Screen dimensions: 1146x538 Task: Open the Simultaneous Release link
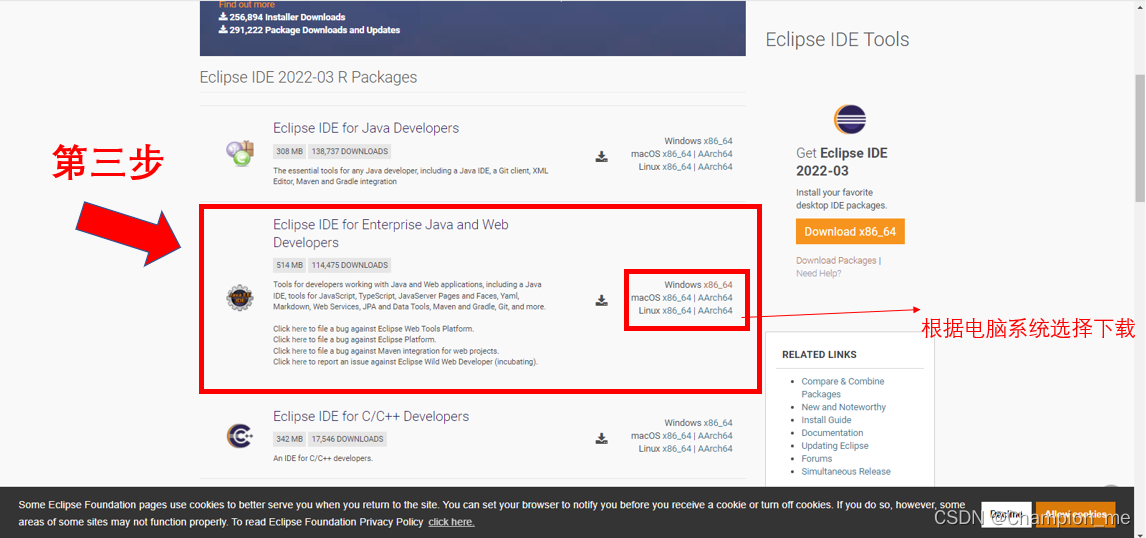(x=846, y=471)
